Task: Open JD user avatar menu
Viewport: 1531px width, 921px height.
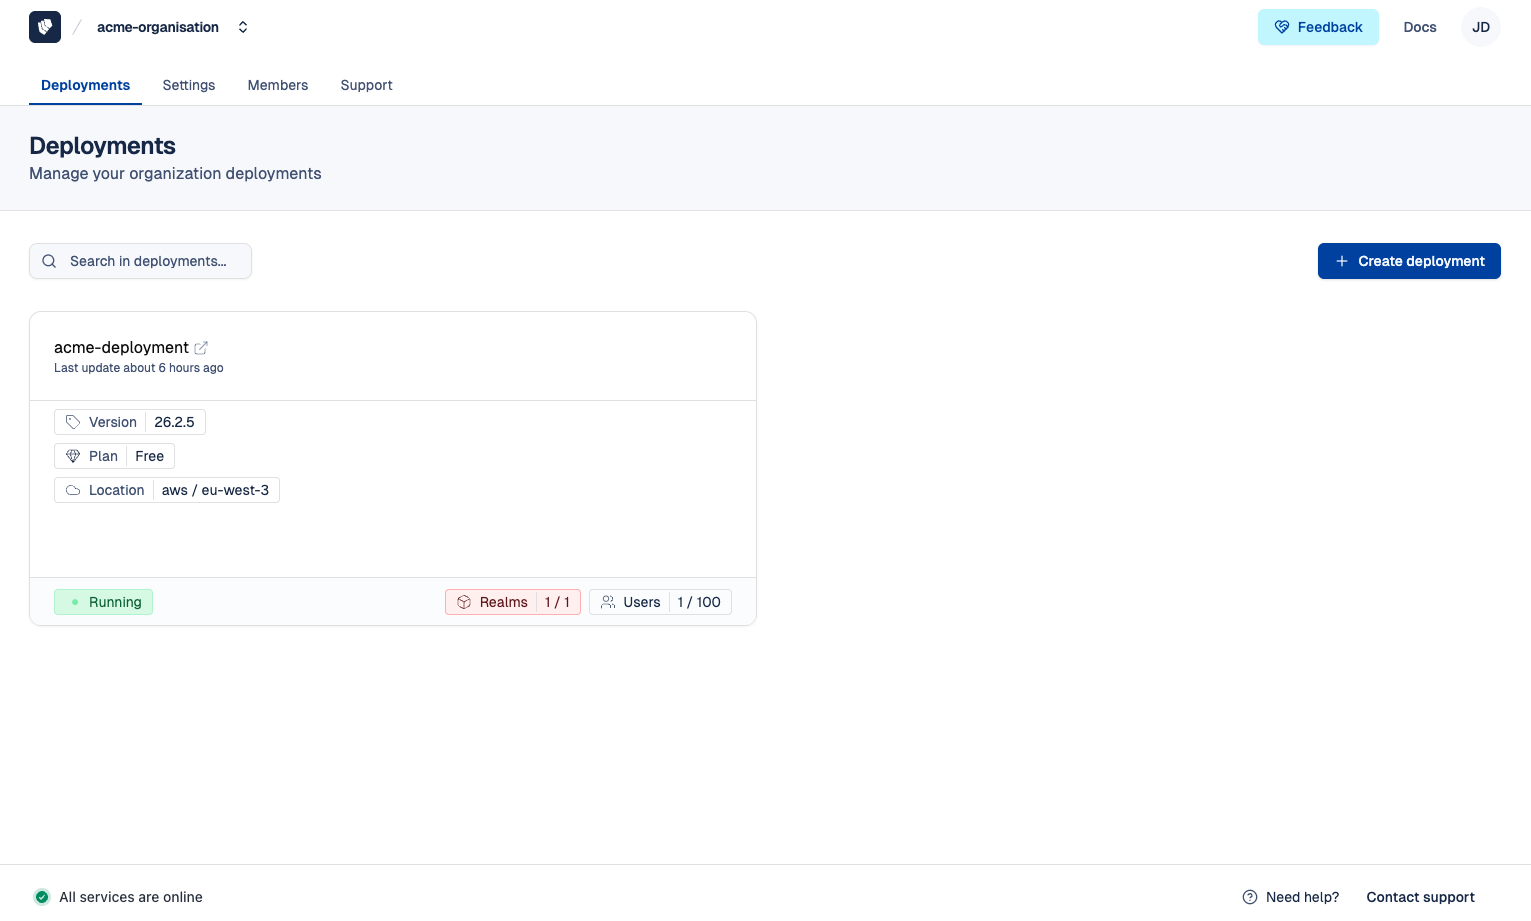Action: click(1480, 27)
